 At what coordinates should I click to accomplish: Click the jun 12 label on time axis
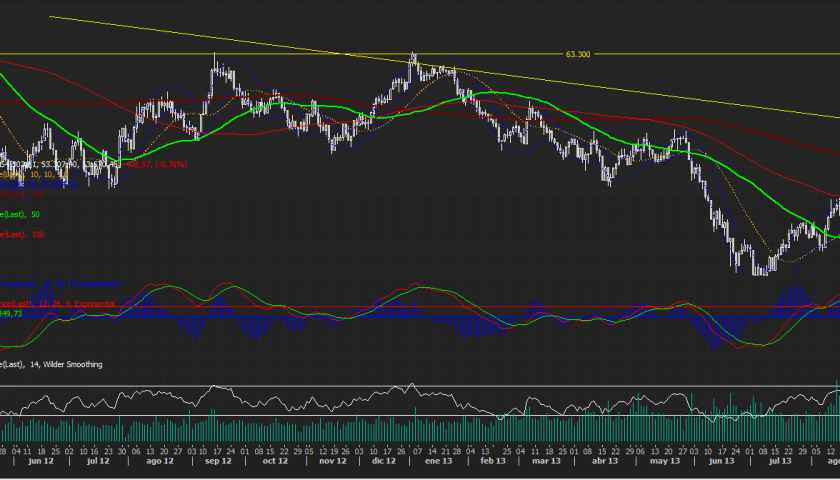click(x=41, y=464)
